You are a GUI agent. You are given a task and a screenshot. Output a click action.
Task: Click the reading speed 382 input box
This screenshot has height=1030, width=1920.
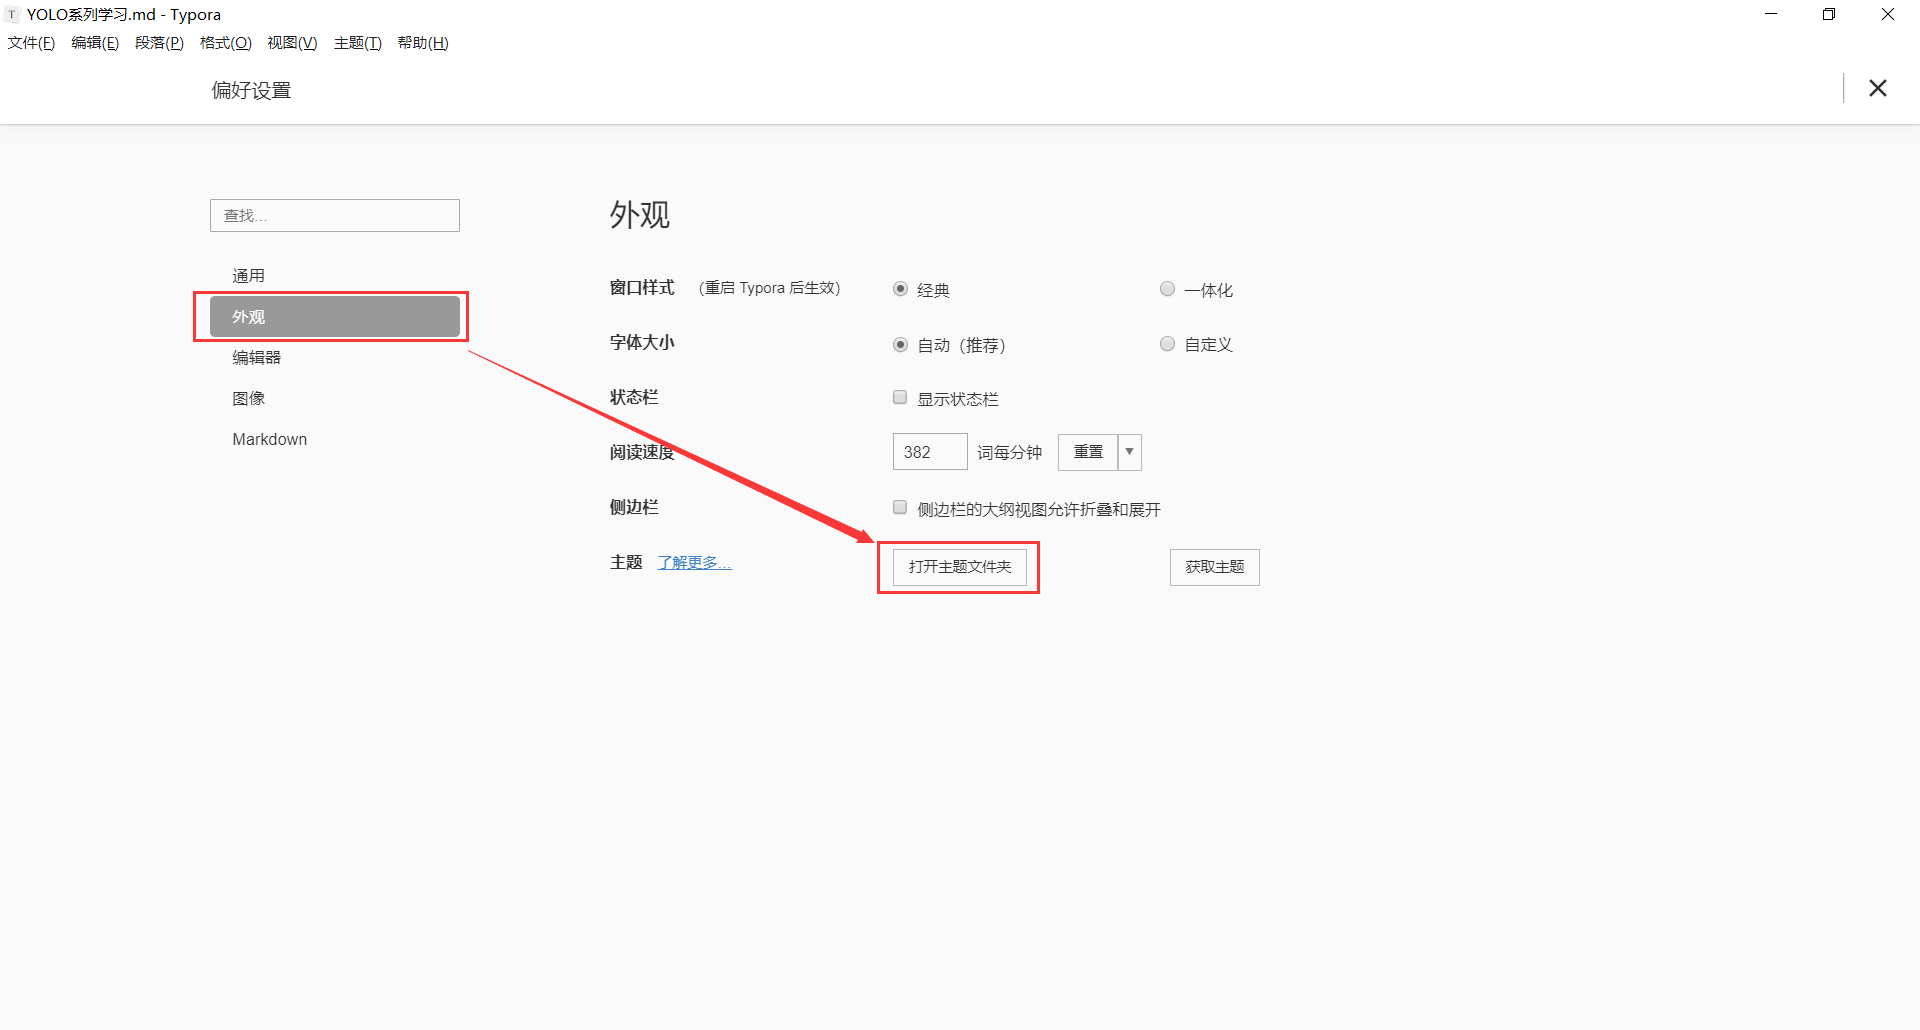[x=930, y=452]
